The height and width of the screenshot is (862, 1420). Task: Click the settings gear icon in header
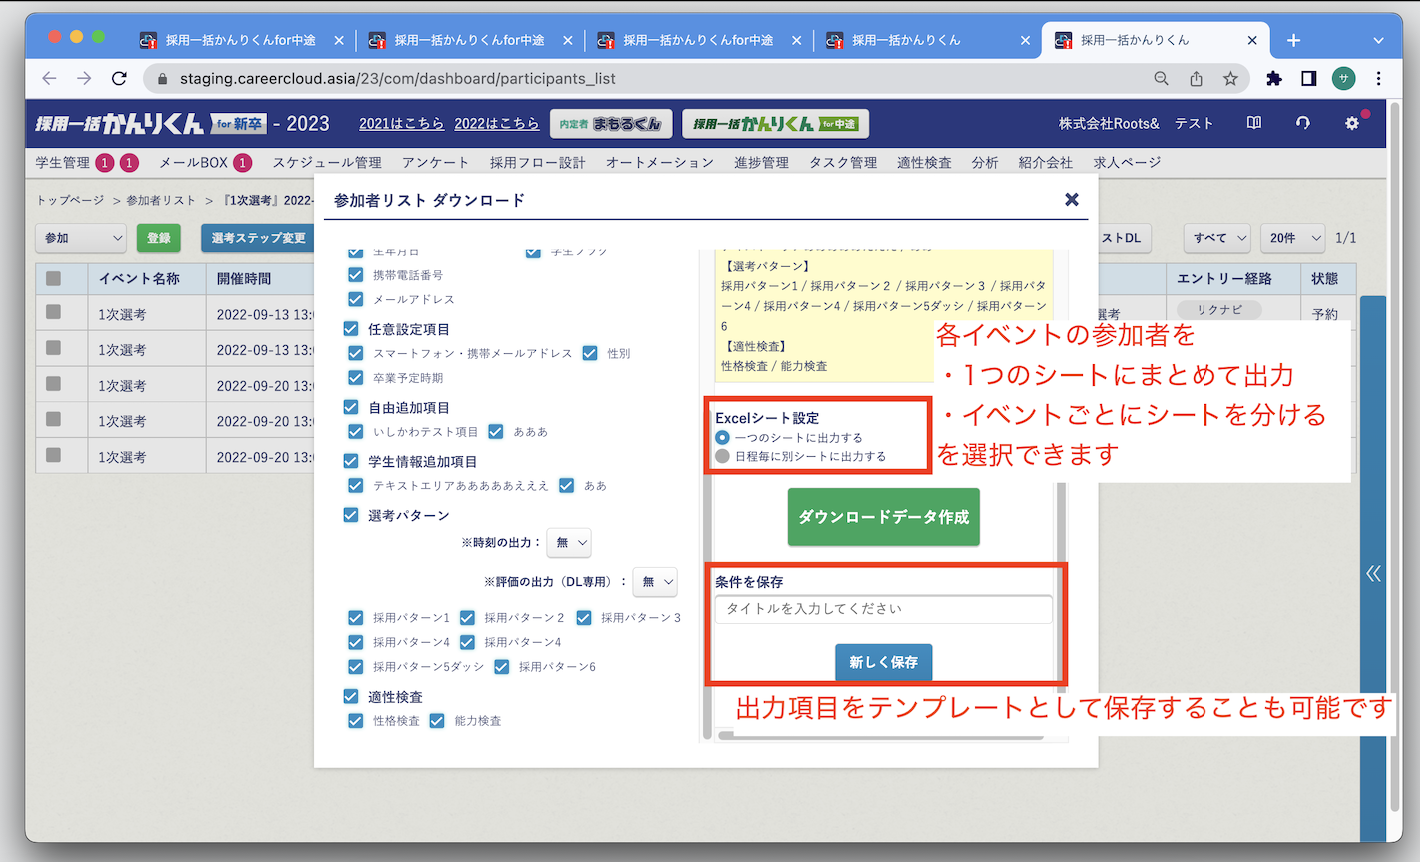1351,123
